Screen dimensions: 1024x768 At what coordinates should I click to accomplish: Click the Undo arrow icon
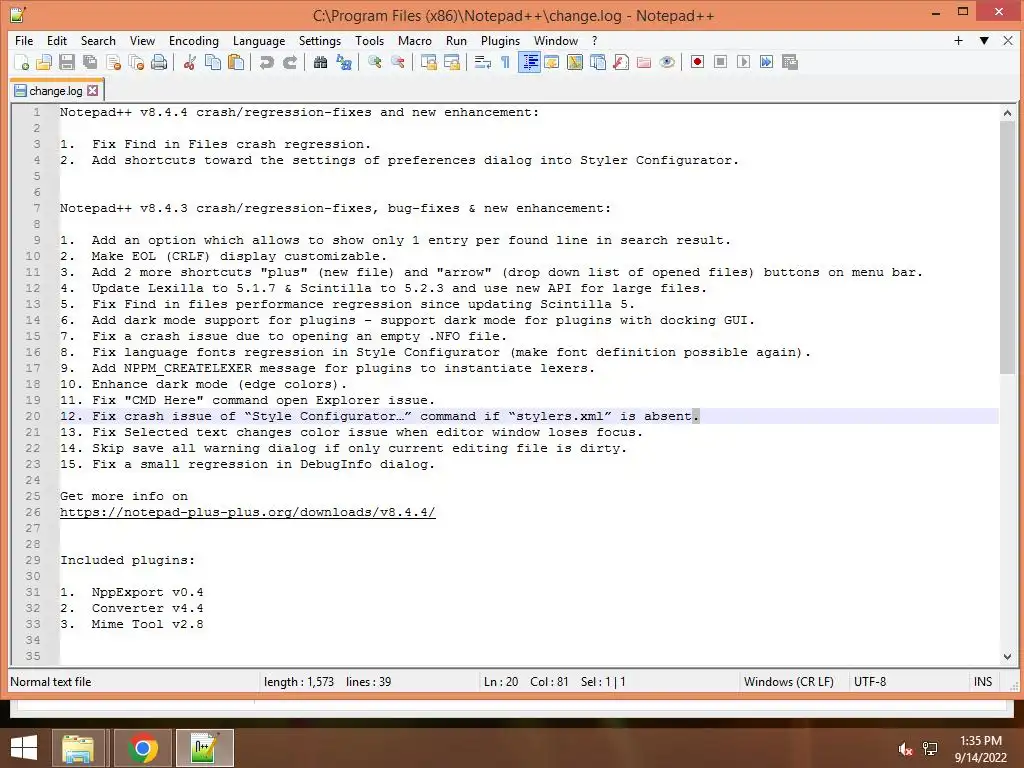[266, 62]
